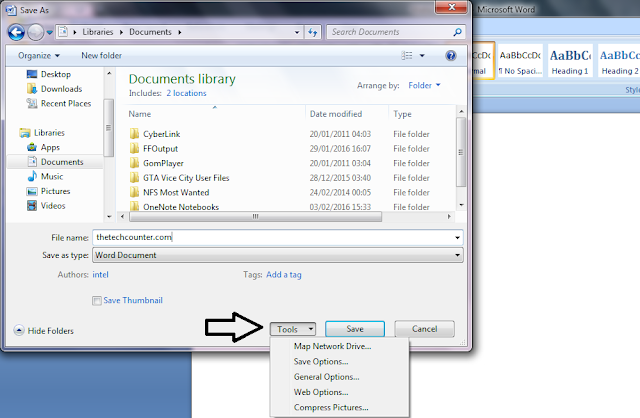Open the Get help icon
The image size is (640, 418).
point(451,56)
